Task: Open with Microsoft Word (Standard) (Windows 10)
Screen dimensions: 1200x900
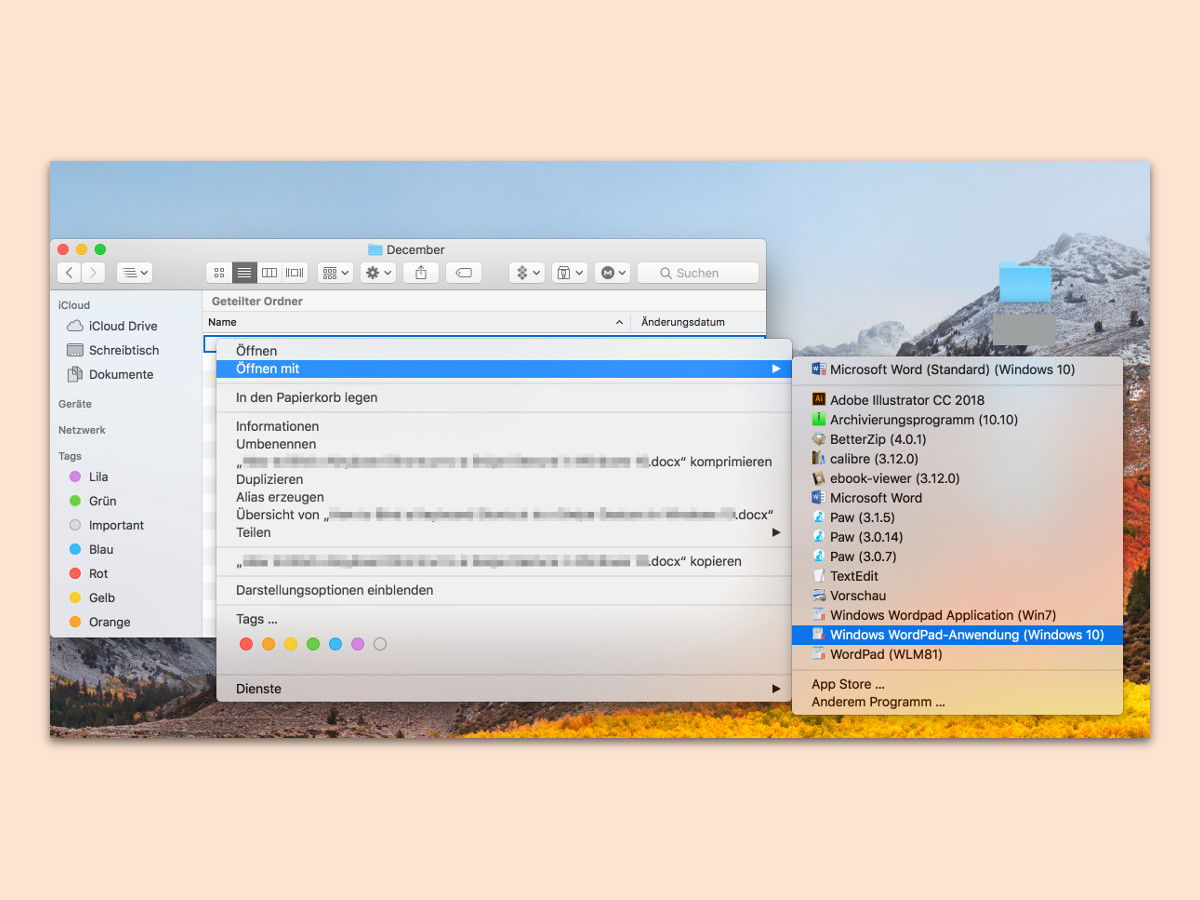Action: [957, 369]
